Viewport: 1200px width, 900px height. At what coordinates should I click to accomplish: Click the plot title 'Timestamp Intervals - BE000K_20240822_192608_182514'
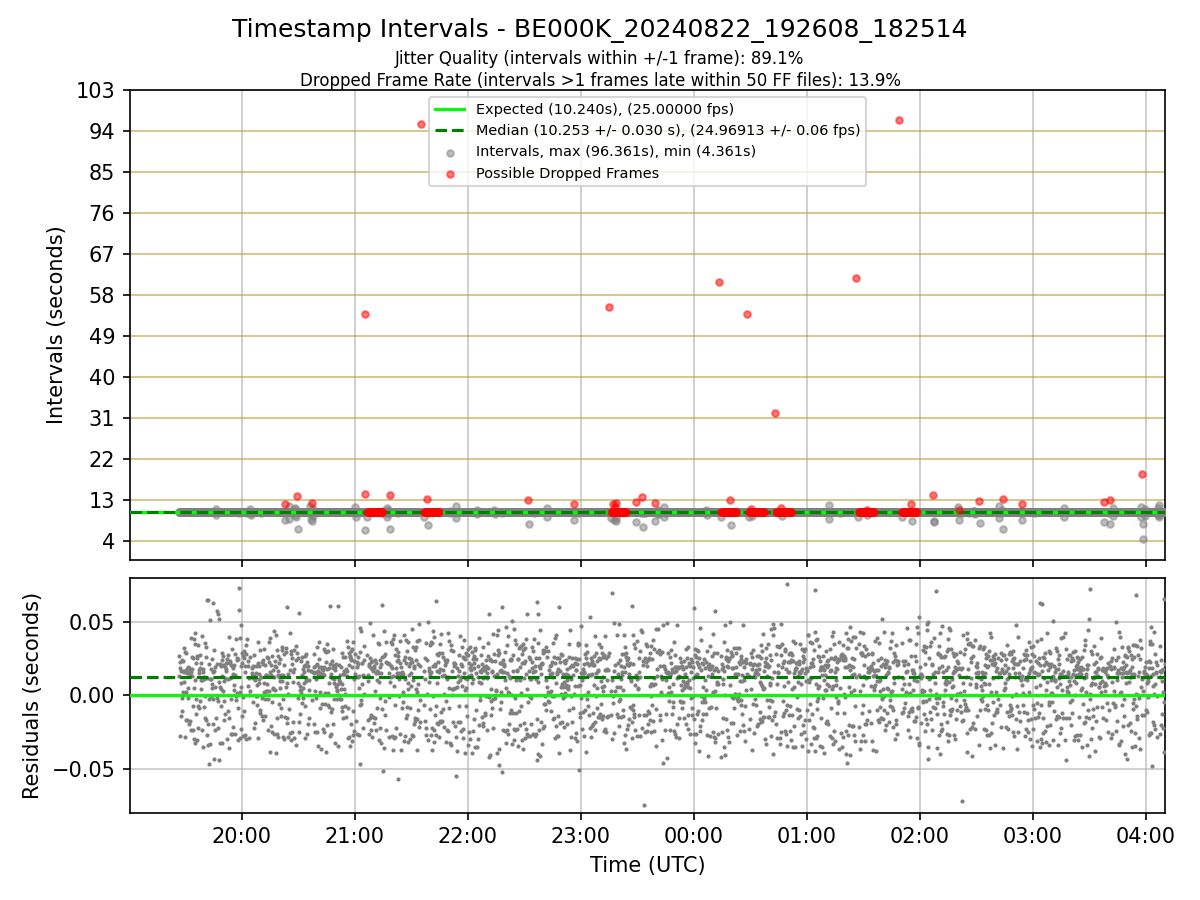(x=599, y=29)
